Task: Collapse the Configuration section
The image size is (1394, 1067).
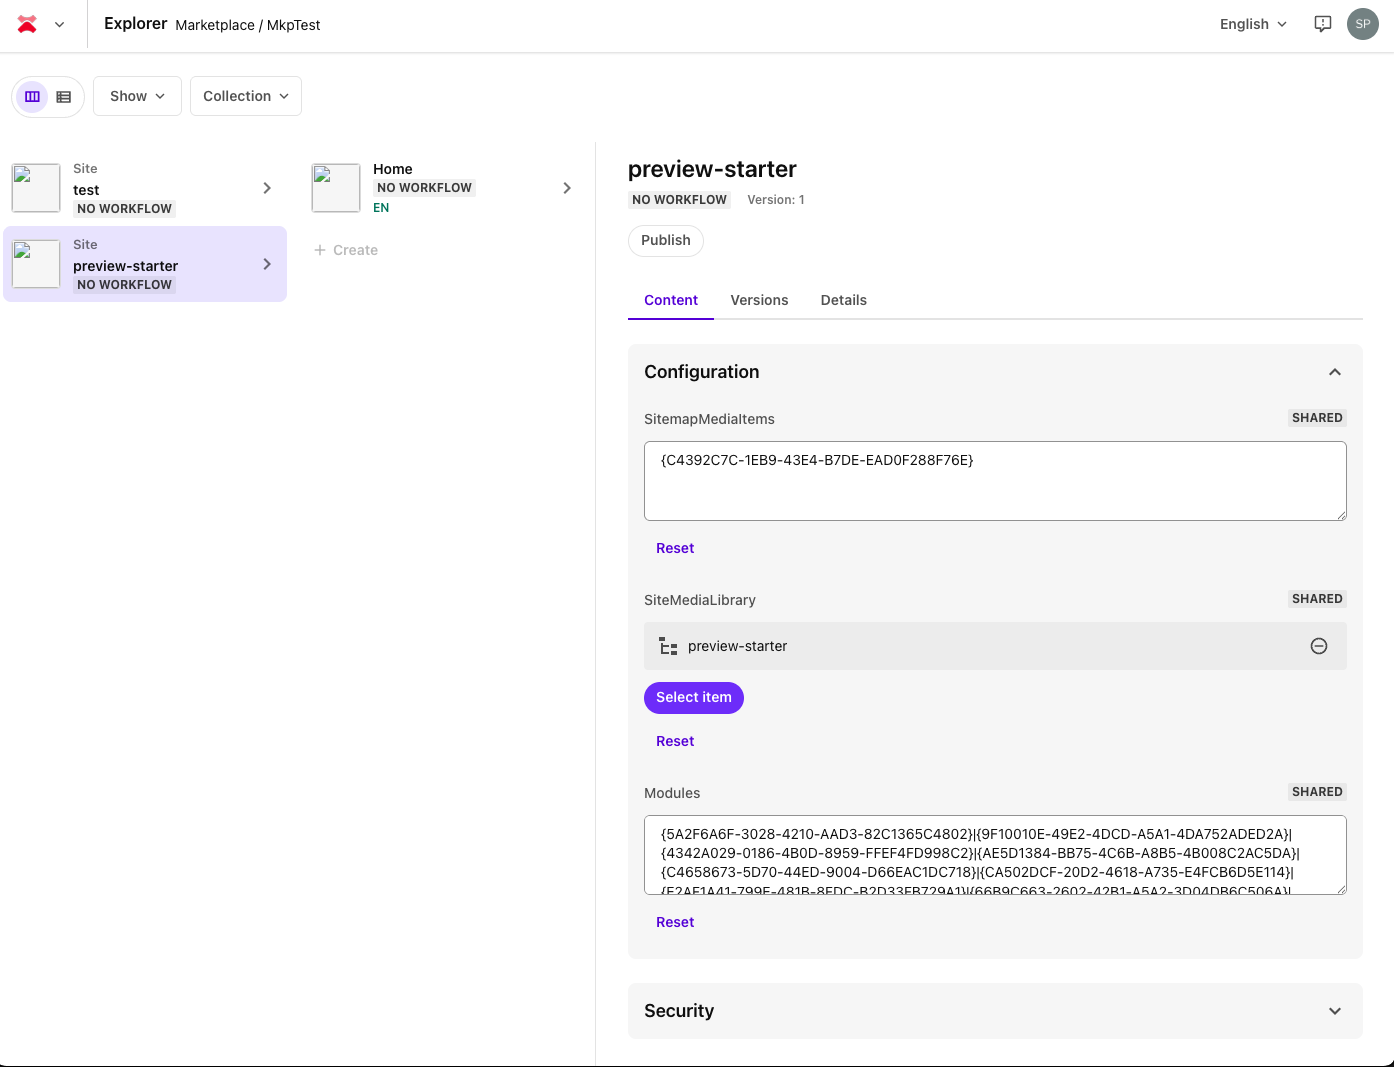Action: 1334,371
